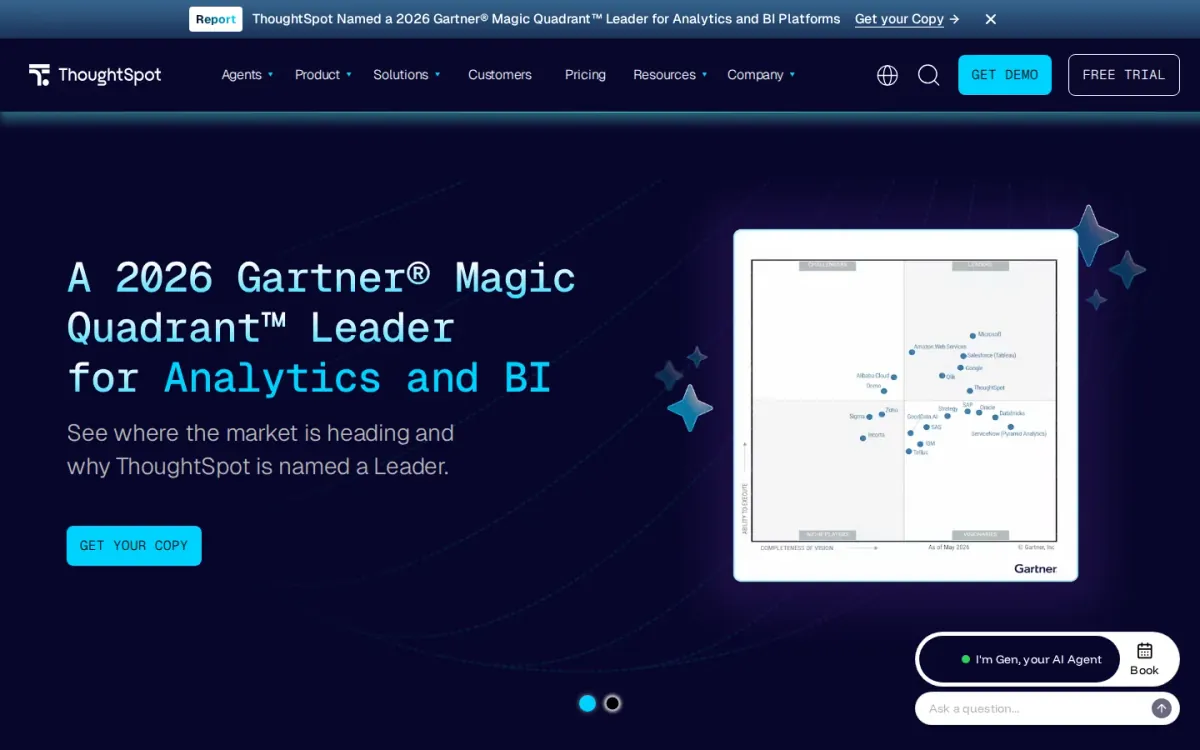Start a FREE TRIAL
Viewport: 1200px width, 750px height.
(x=1124, y=75)
